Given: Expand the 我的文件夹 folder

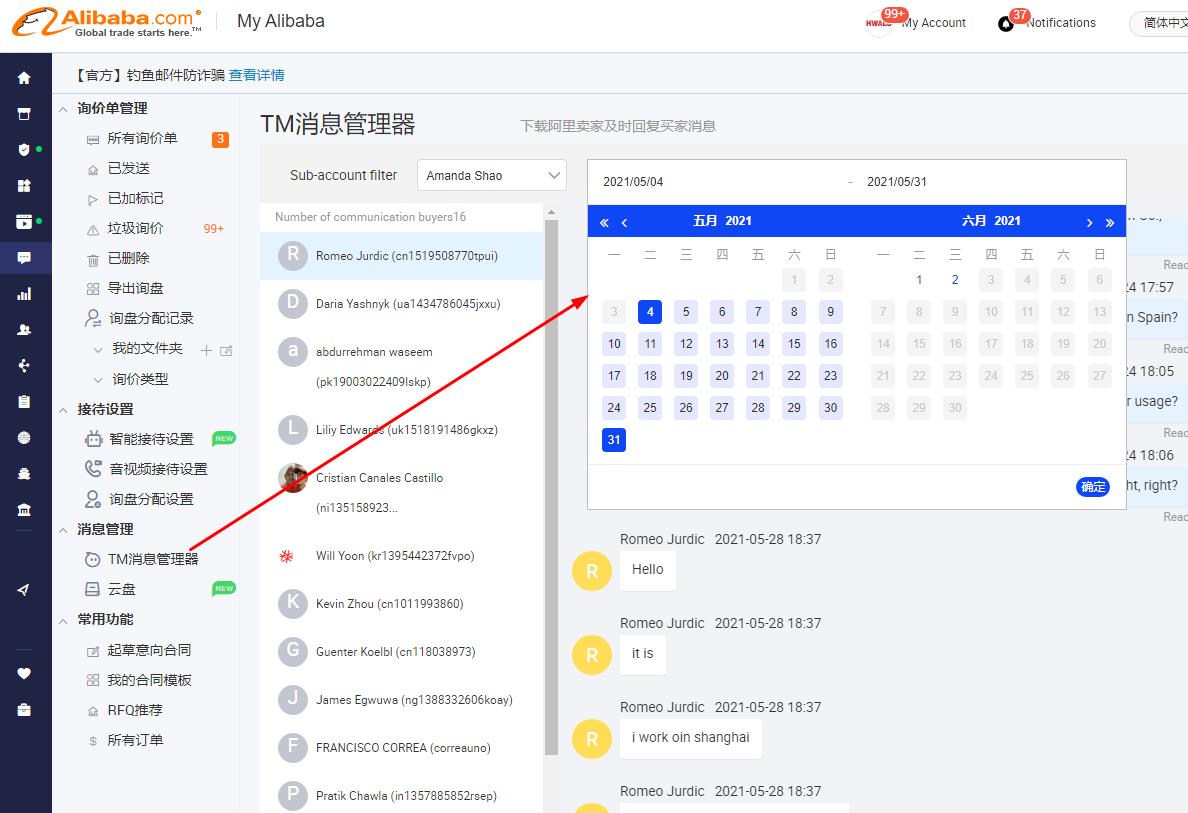Looking at the screenshot, I should [98, 349].
